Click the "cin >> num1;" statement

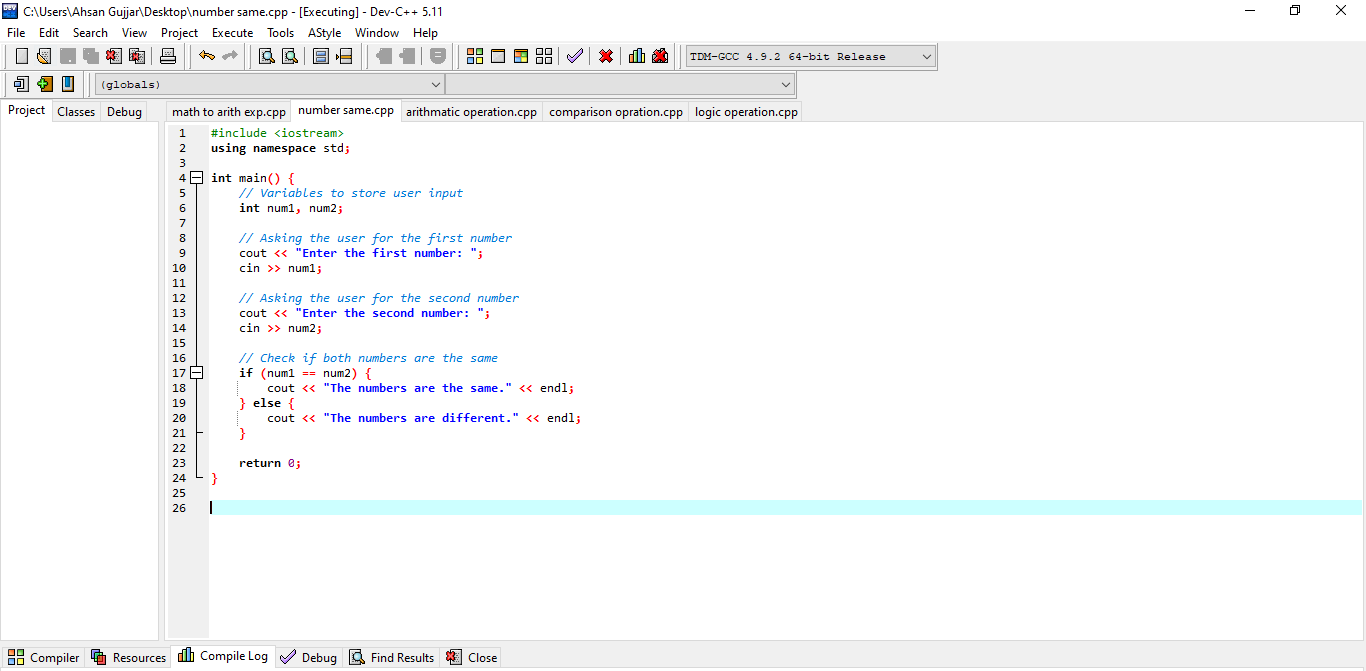pos(281,268)
